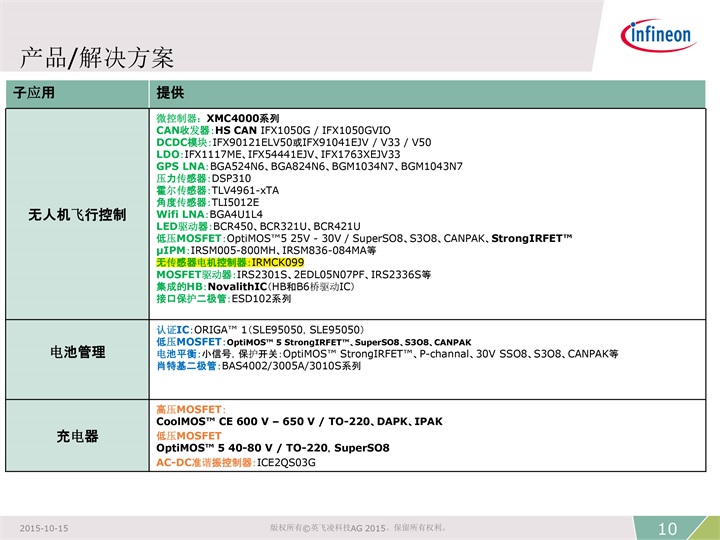Select the slide title 产品/解决方案
Viewport: 720px width, 540px height.
[x=96, y=58]
